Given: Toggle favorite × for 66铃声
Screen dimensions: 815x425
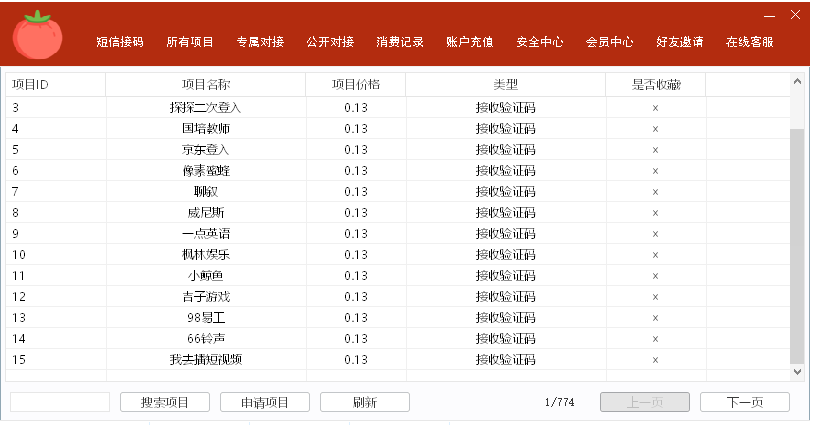Looking at the screenshot, I should pyautogui.click(x=655, y=339).
